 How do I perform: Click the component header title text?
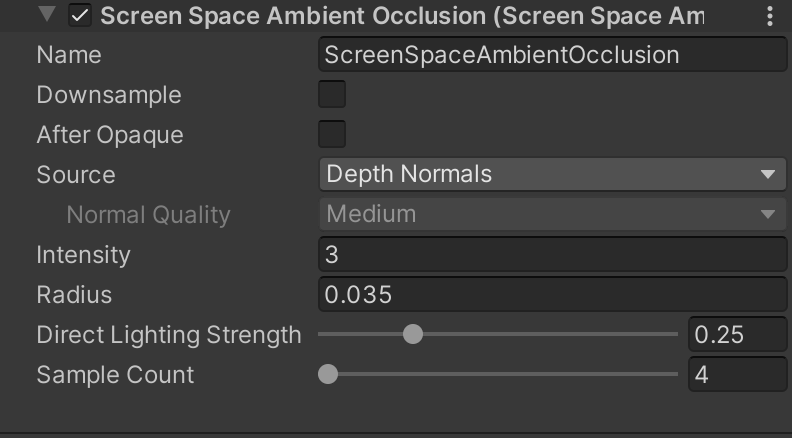(x=400, y=16)
